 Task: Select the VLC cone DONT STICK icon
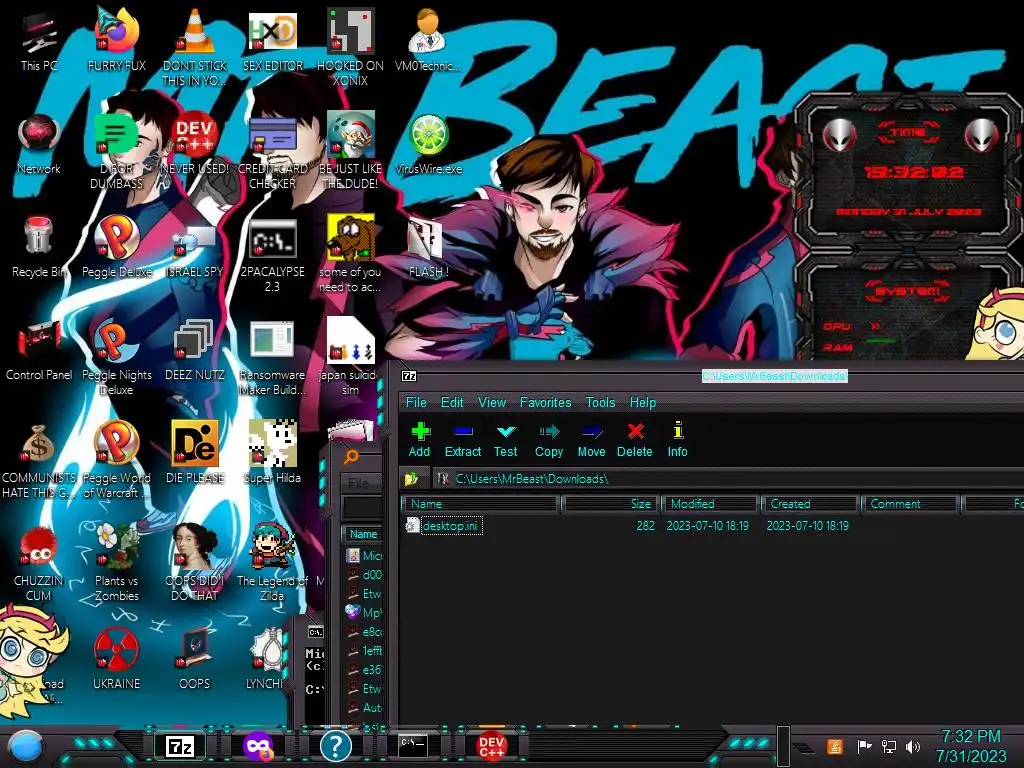[x=195, y=47]
